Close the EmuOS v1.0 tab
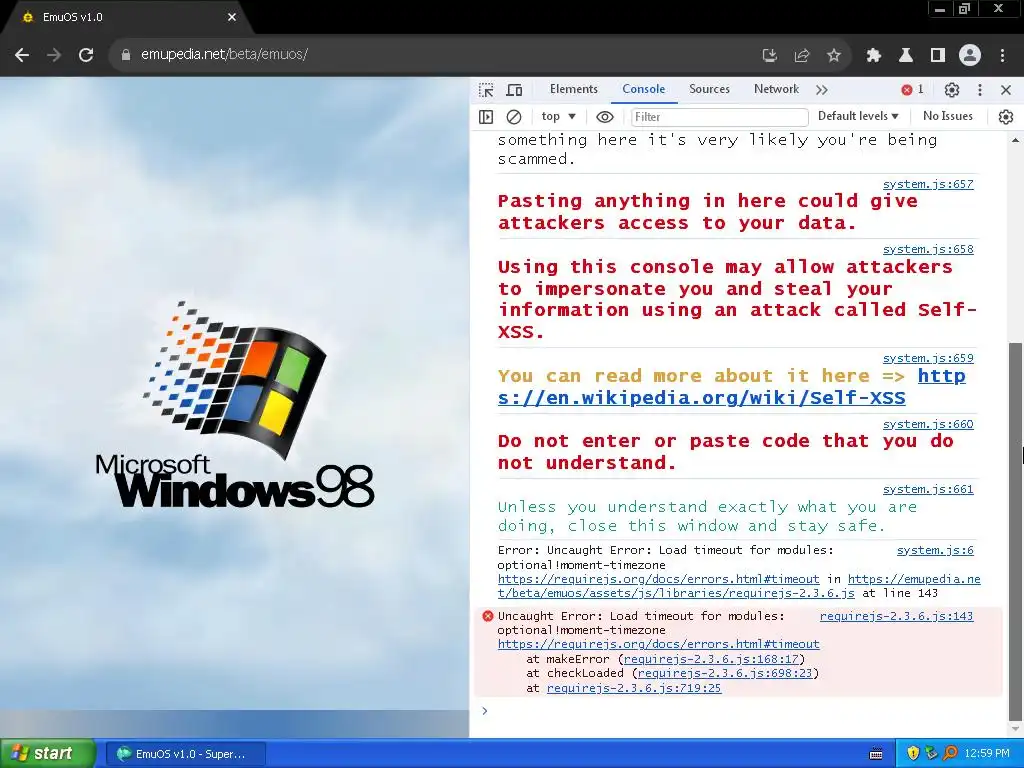 pyautogui.click(x=232, y=18)
